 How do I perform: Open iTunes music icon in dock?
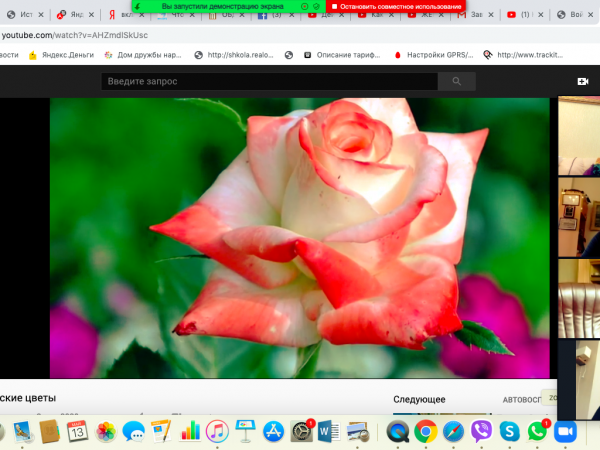point(217,431)
